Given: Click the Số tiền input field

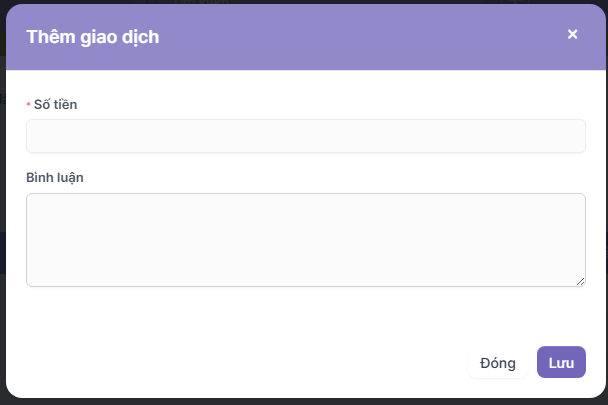Looking at the screenshot, I should click(x=305, y=136).
